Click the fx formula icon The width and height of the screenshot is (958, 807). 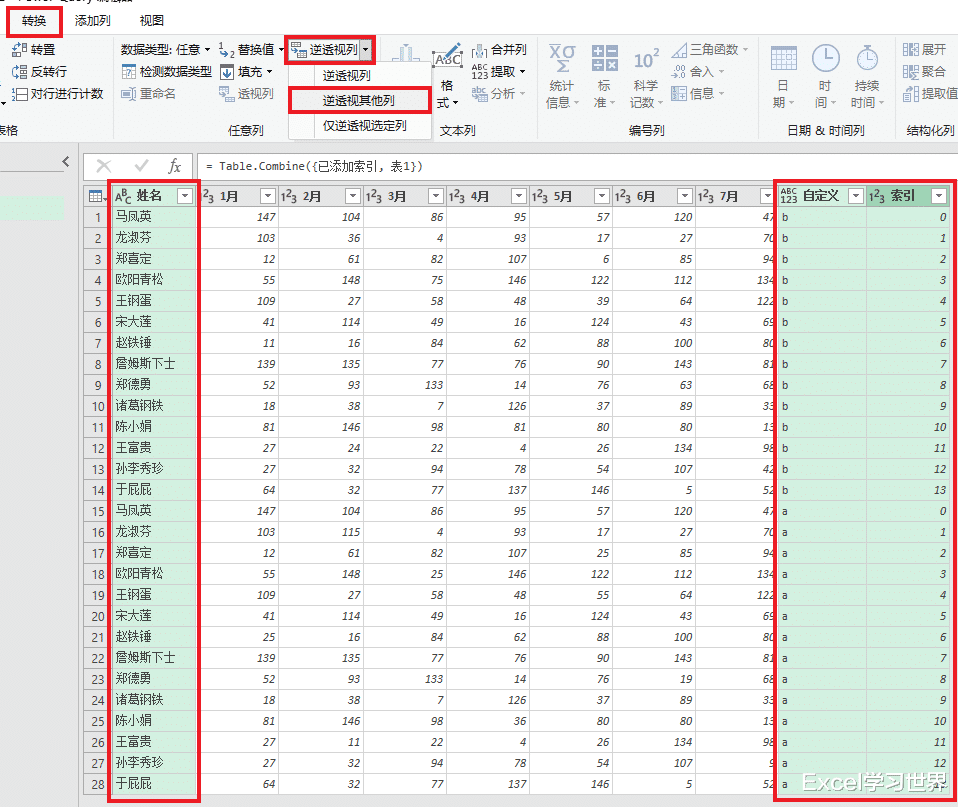[175, 166]
